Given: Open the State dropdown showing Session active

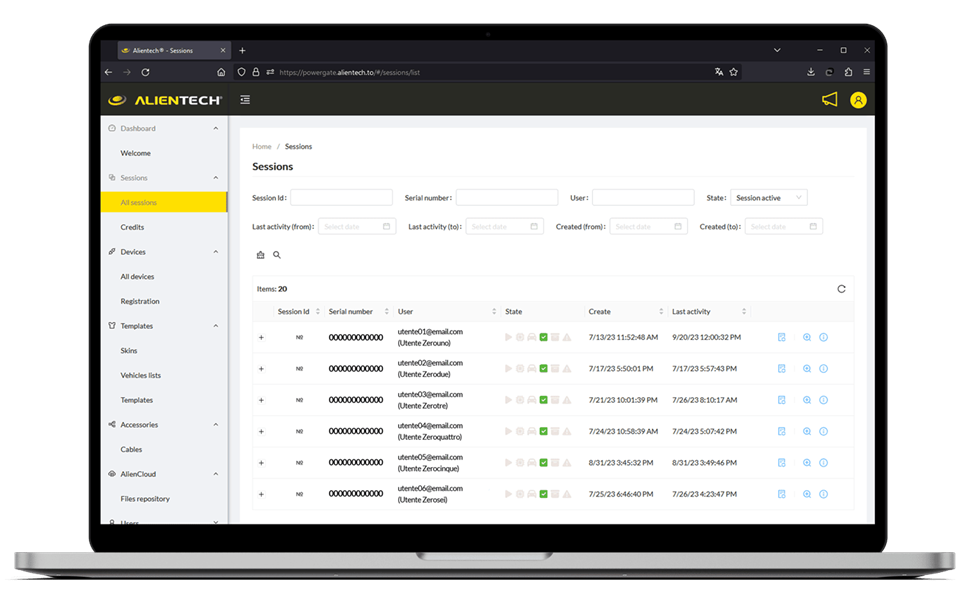Looking at the screenshot, I should point(768,198).
